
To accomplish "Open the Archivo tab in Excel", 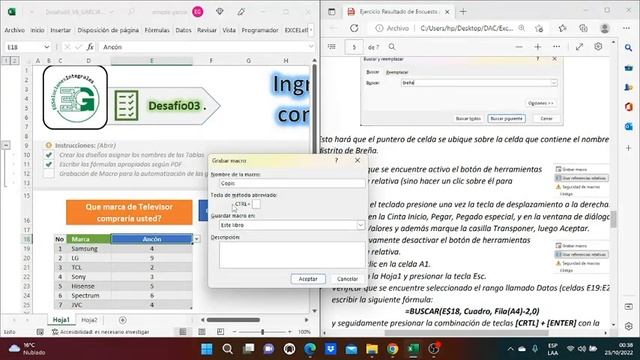I will (x=14, y=30).
